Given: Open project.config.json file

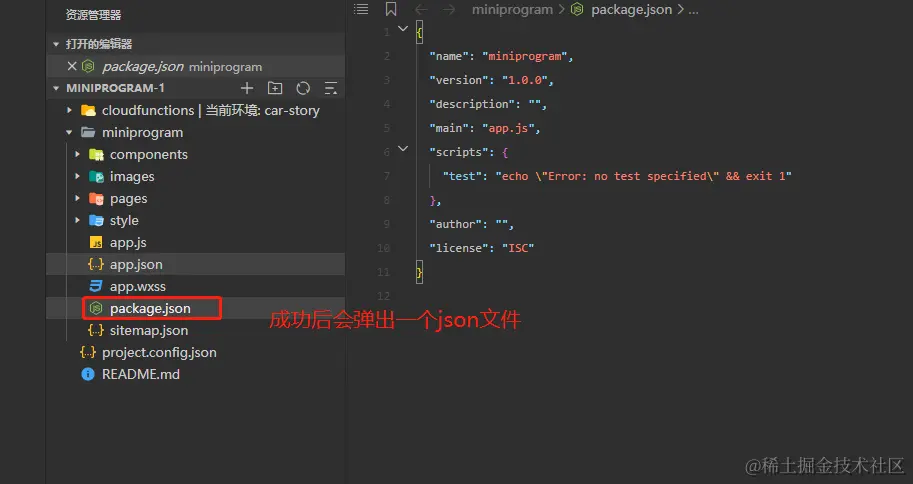Looking at the screenshot, I should [x=158, y=352].
